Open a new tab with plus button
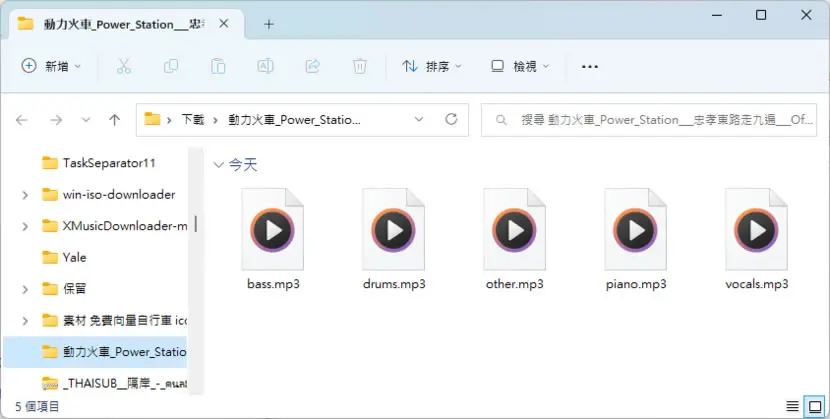The width and height of the screenshot is (830, 419). coord(269,24)
